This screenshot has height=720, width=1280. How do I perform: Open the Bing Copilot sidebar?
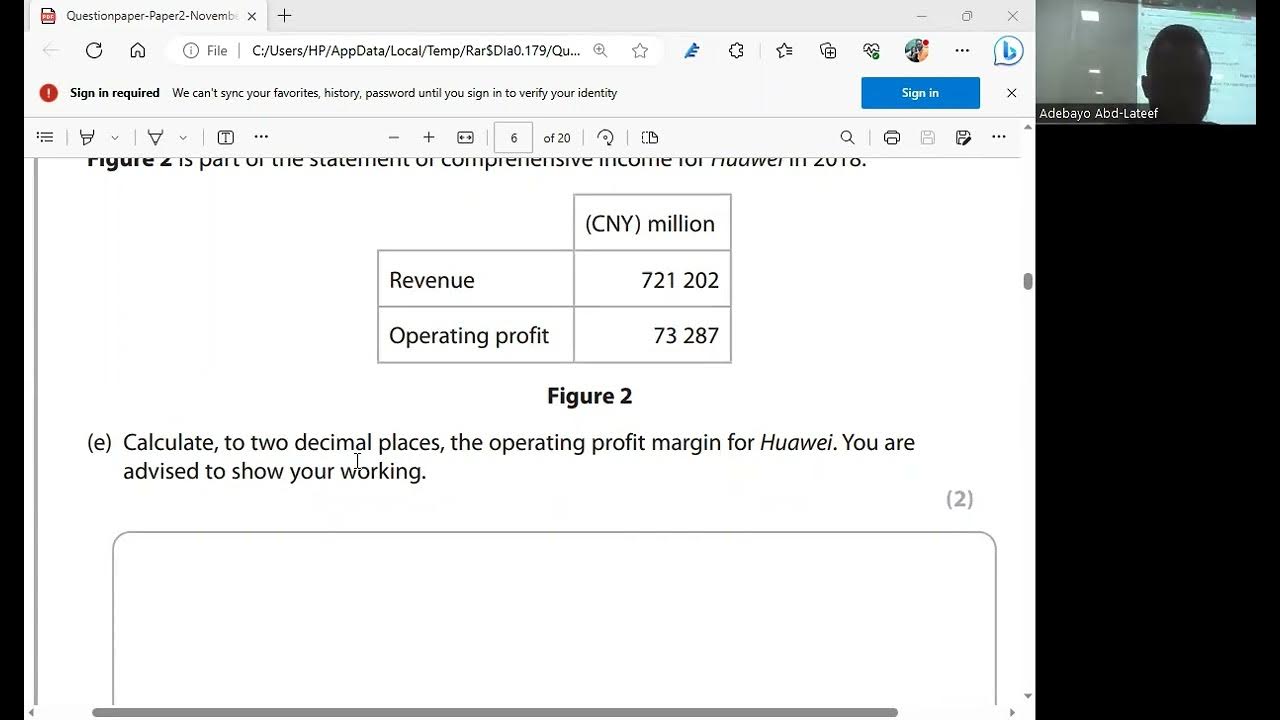click(x=1008, y=50)
